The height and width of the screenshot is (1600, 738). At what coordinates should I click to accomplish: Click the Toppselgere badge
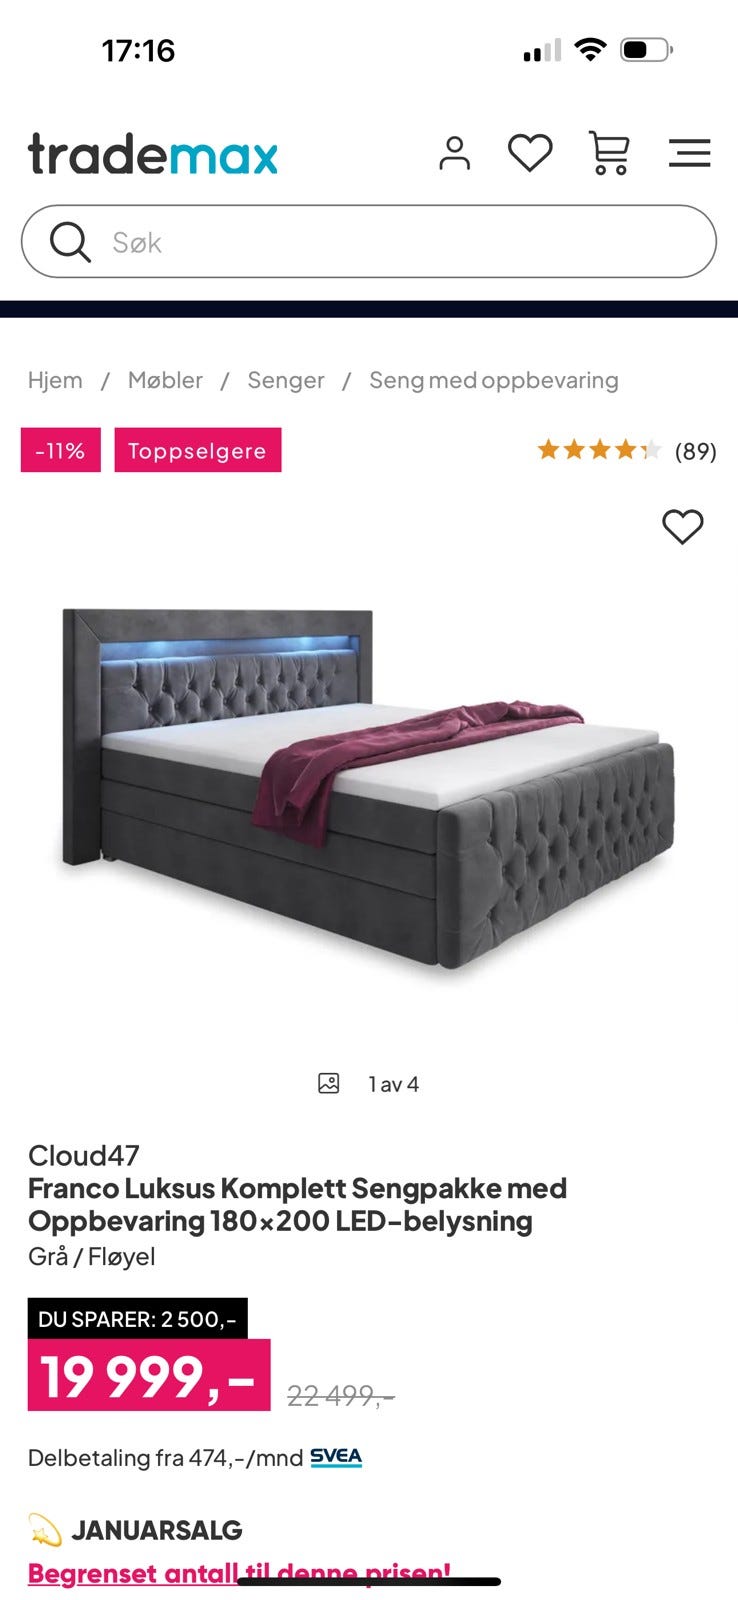click(197, 450)
